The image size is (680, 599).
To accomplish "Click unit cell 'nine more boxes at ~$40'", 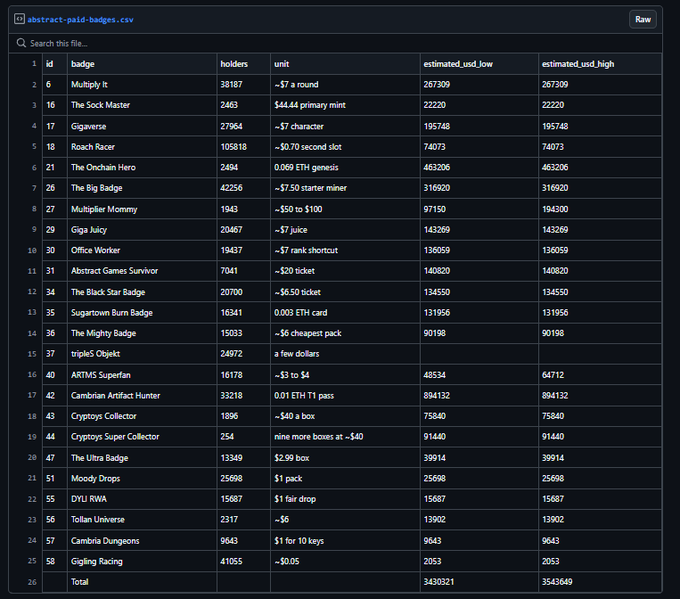I will 345,436.
